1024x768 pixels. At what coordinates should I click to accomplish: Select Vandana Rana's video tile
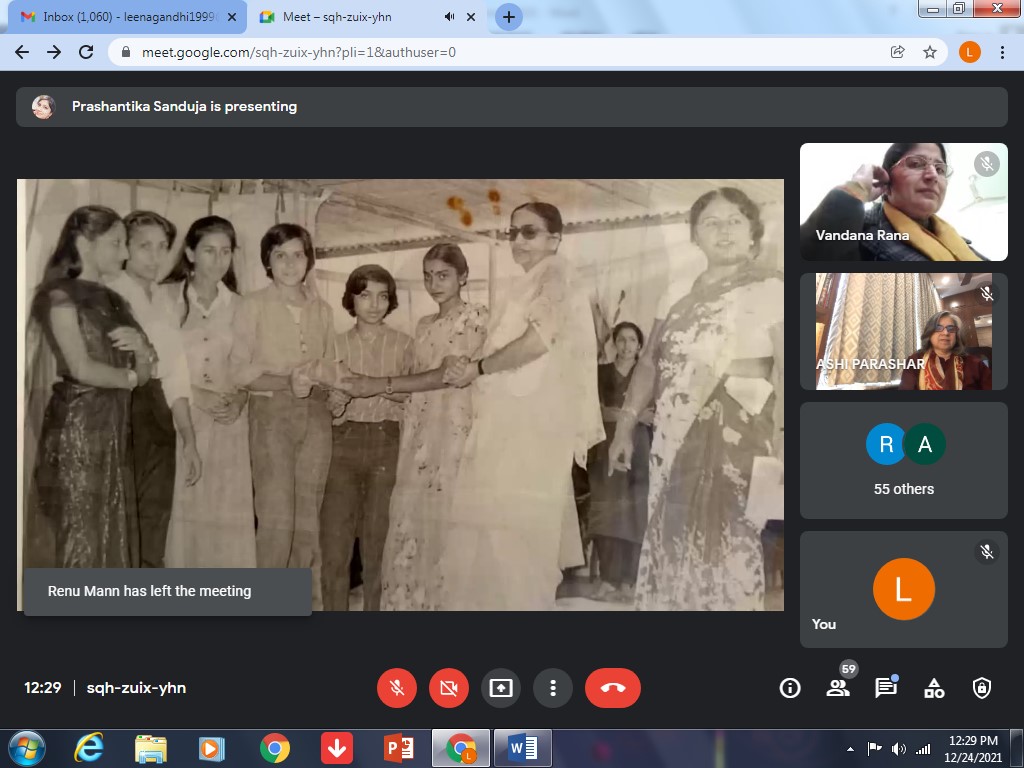coord(903,202)
